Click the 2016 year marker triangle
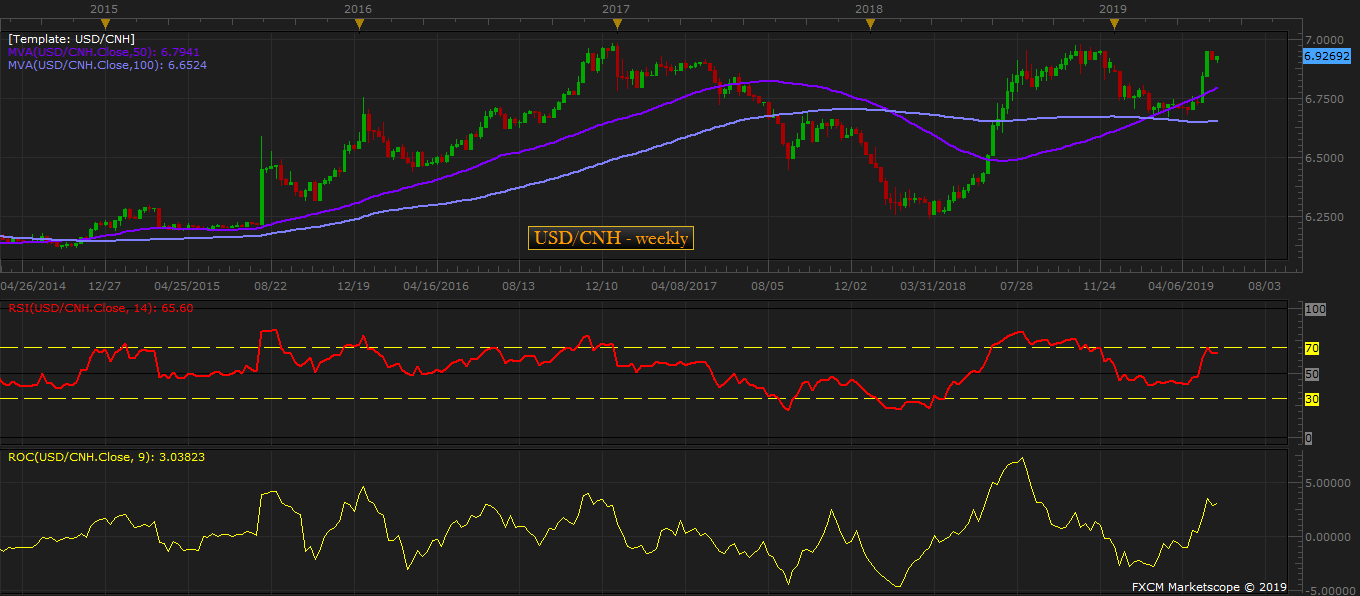This screenshot has height=596, width=1360. [x=359, y=23]
